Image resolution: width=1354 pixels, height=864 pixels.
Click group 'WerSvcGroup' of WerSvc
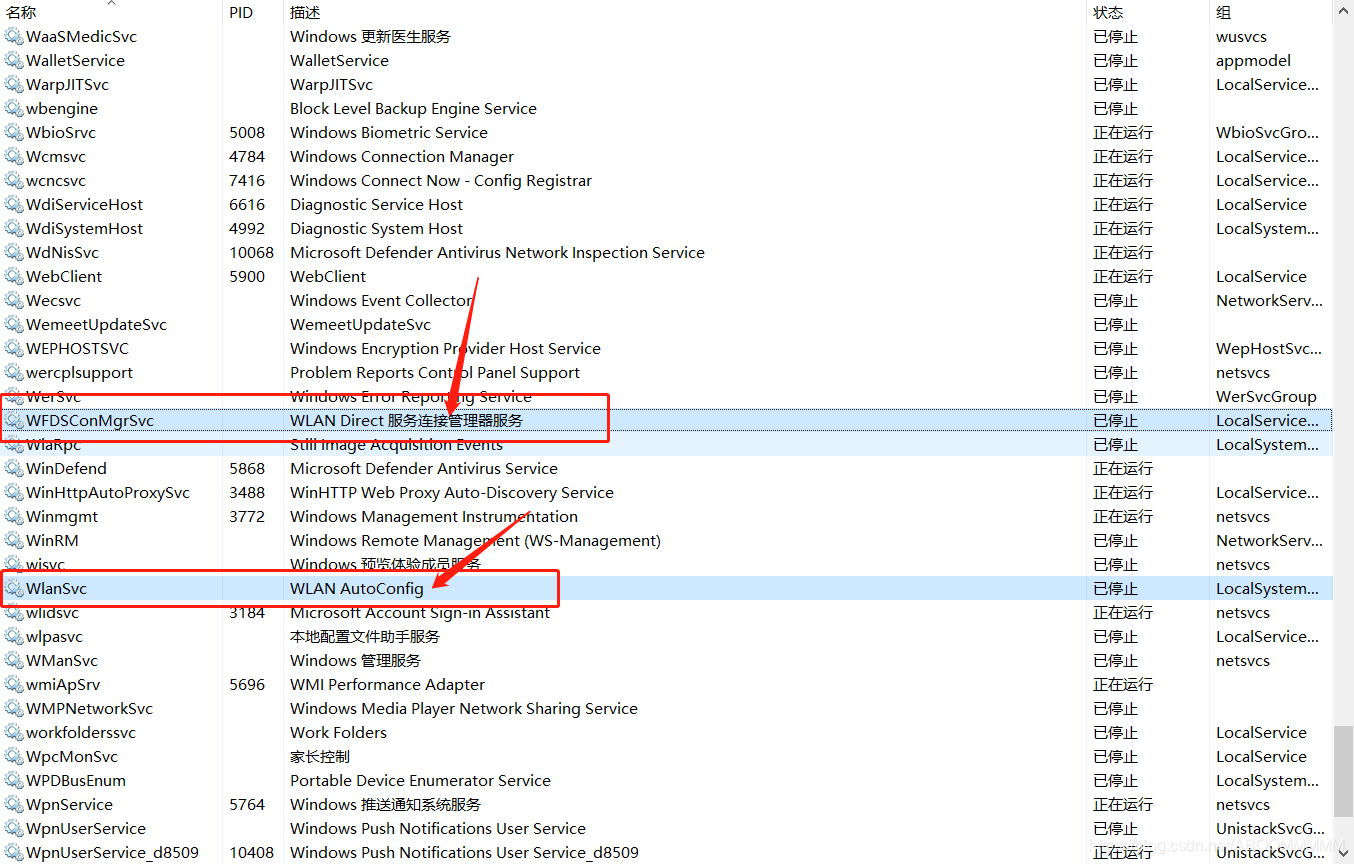pos(1266,396)
